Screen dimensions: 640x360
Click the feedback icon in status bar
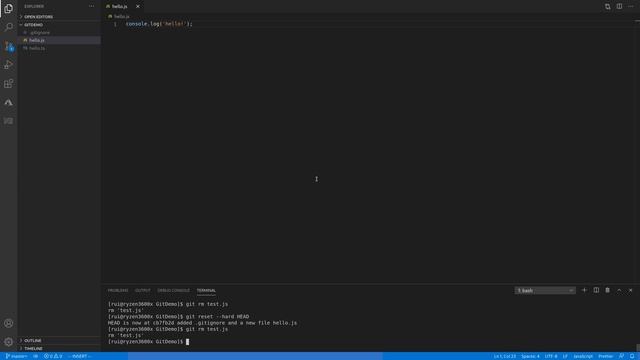(621, 356)
